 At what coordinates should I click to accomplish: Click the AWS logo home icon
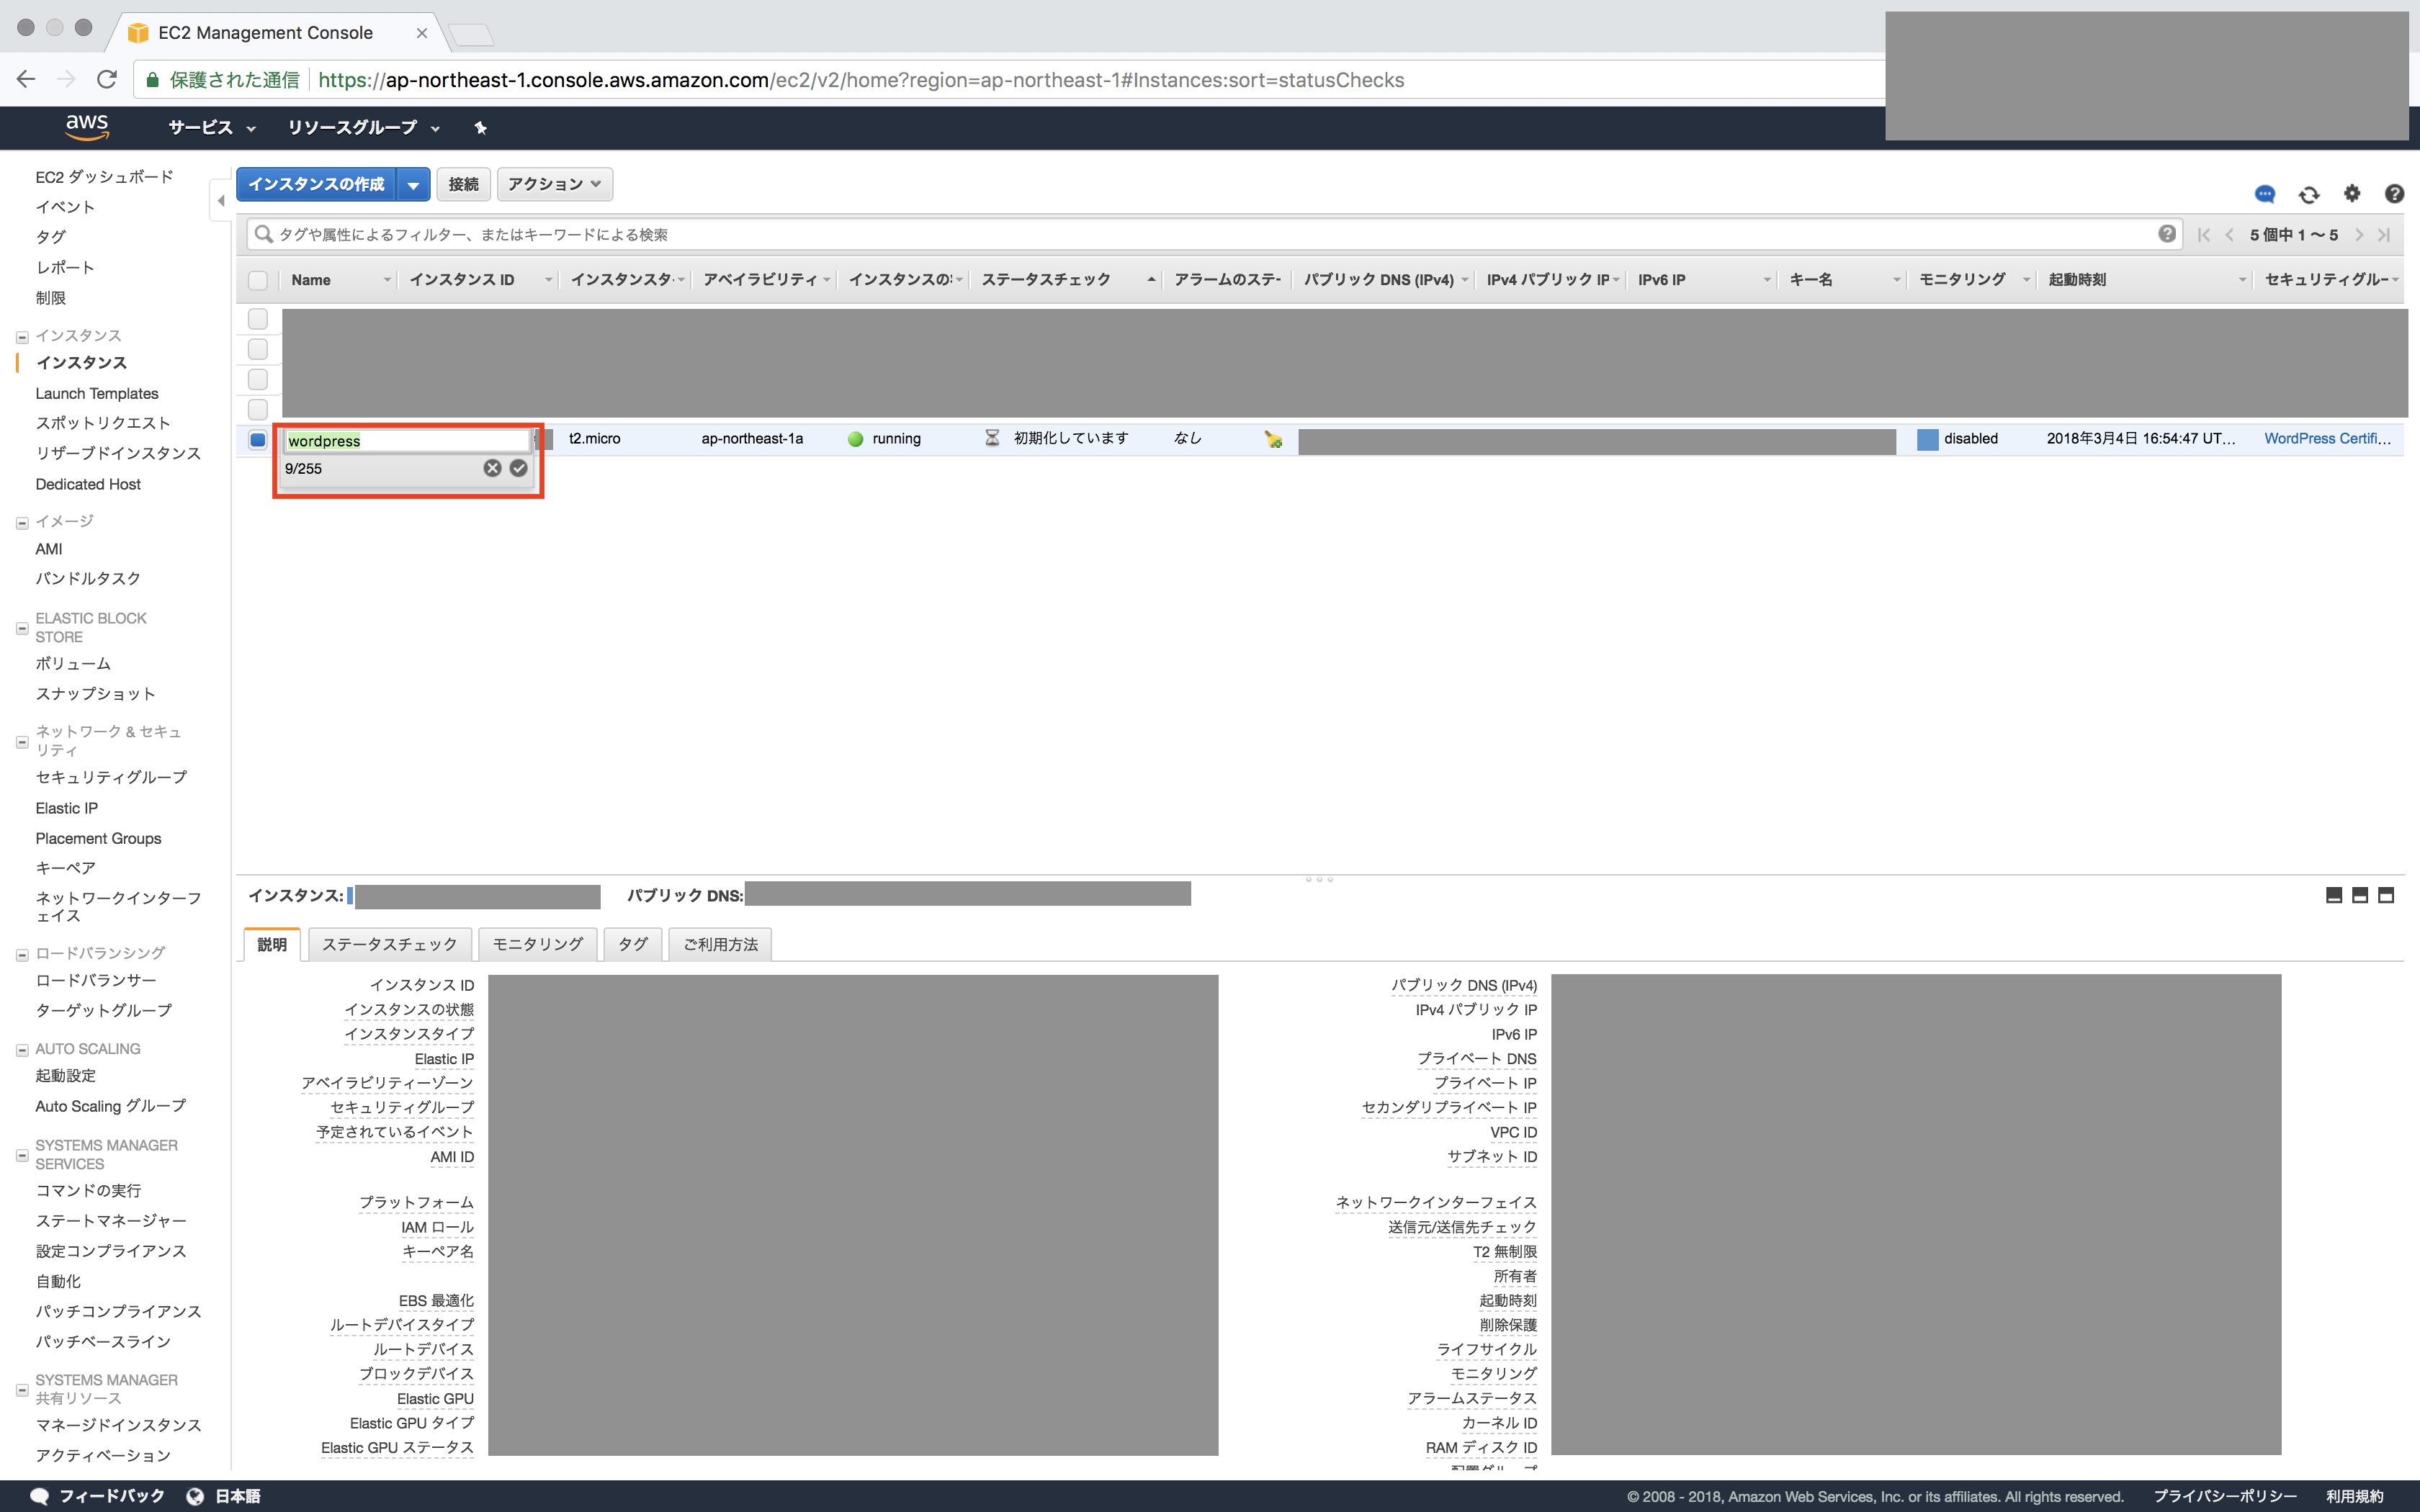87,126
